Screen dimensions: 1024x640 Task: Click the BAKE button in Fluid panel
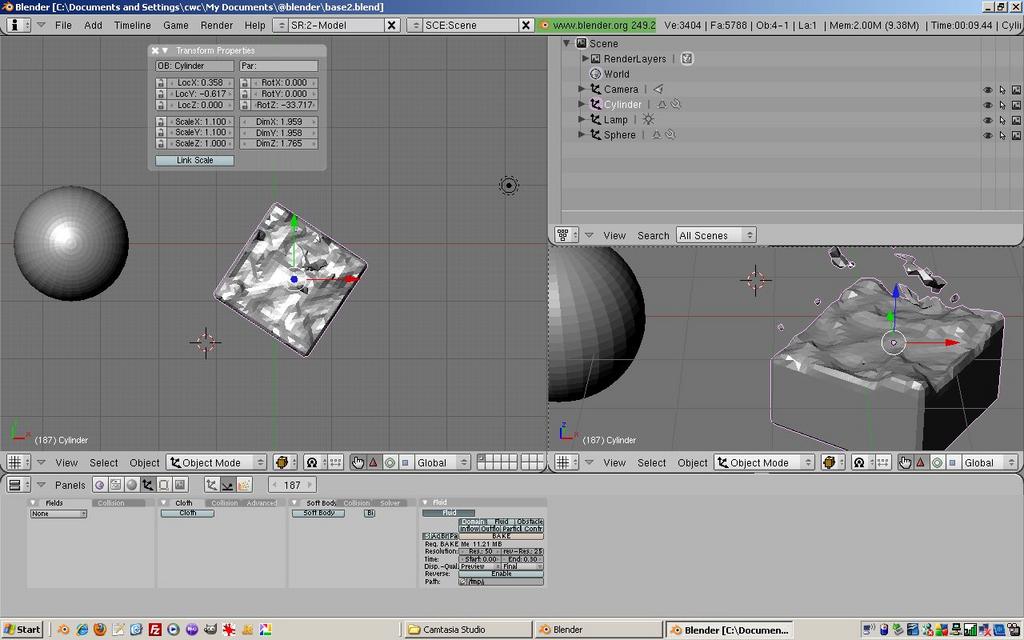tap(501, 536)
